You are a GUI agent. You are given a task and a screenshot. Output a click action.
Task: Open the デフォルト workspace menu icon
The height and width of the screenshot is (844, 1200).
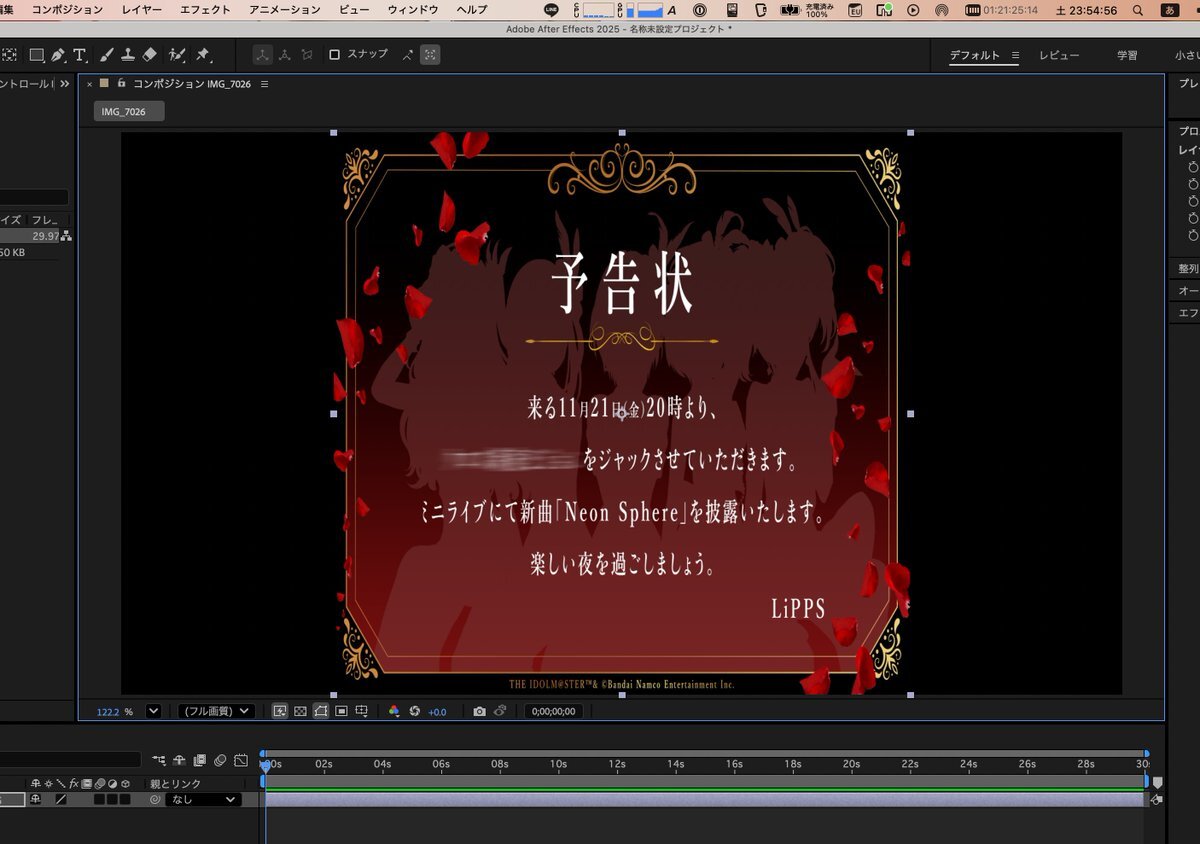[x=1015, y=55]
